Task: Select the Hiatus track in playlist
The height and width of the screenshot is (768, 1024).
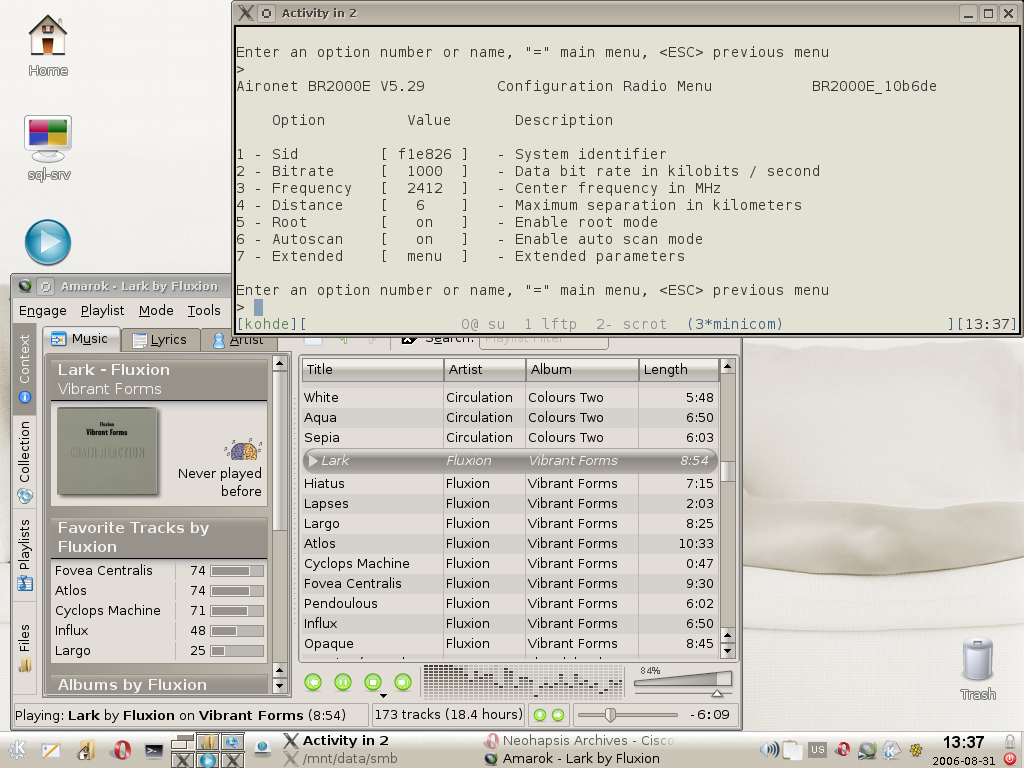Action: click(509, 483)
